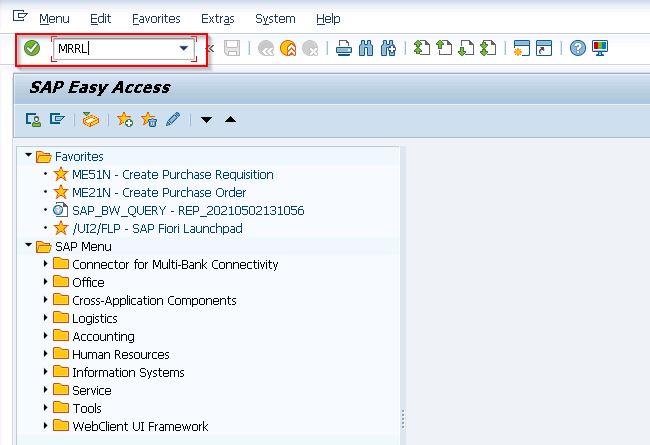Viewport: 650px width, 445px height.
Task: Select the Accounting tree label
Action: (x=103, y=336)
